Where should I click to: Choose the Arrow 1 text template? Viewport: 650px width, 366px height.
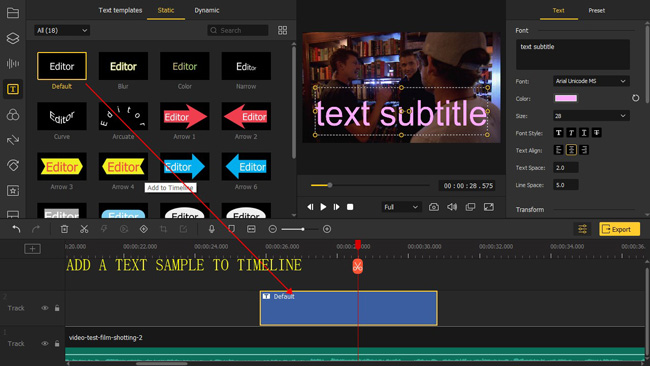pyautogui.click(x=184, y=116)
